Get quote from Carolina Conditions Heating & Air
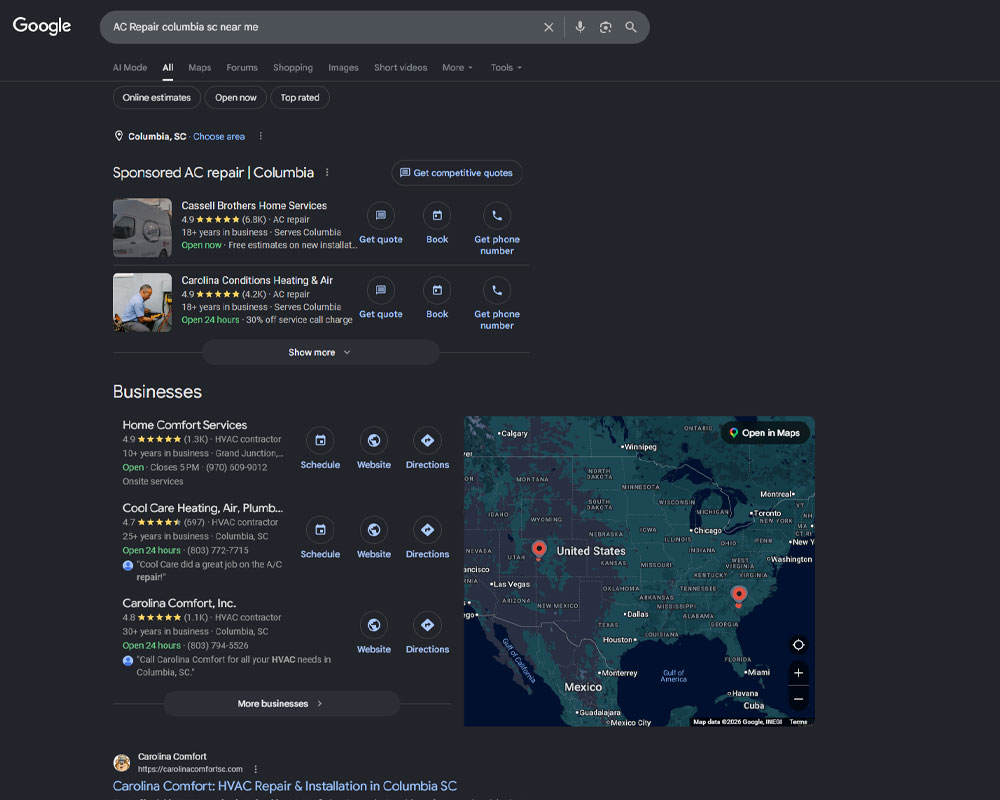 coord(381,299)
